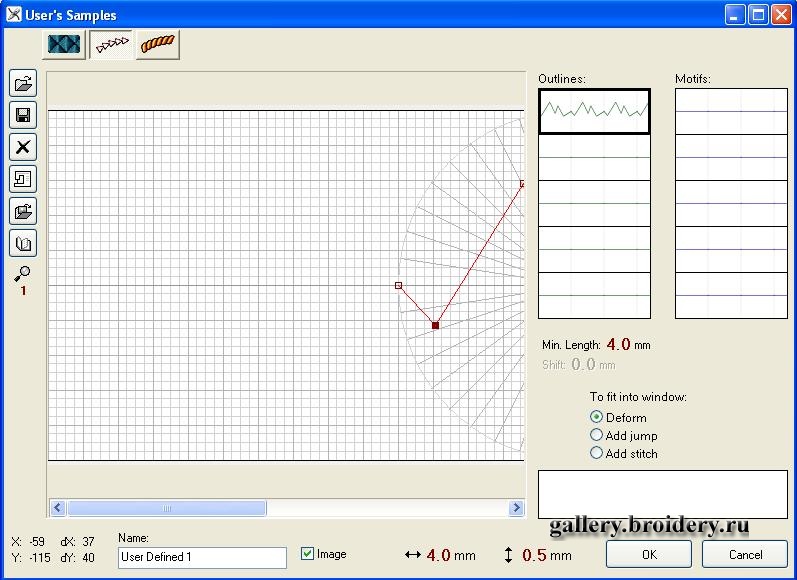
Task: Choose the Add stitch radio option
Action: tap(597, 453)
